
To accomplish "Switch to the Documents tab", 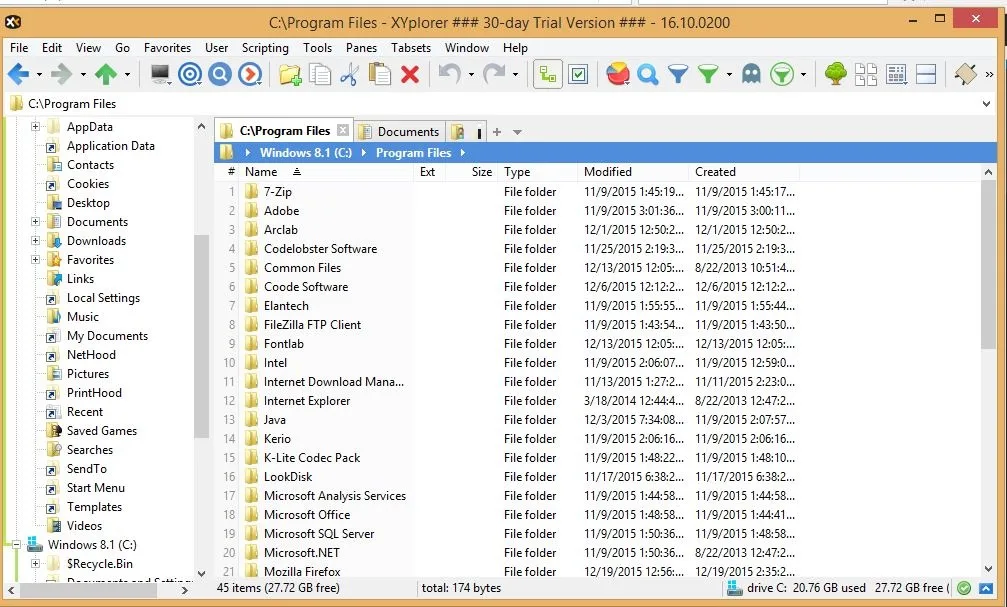I will coord(399,132).
